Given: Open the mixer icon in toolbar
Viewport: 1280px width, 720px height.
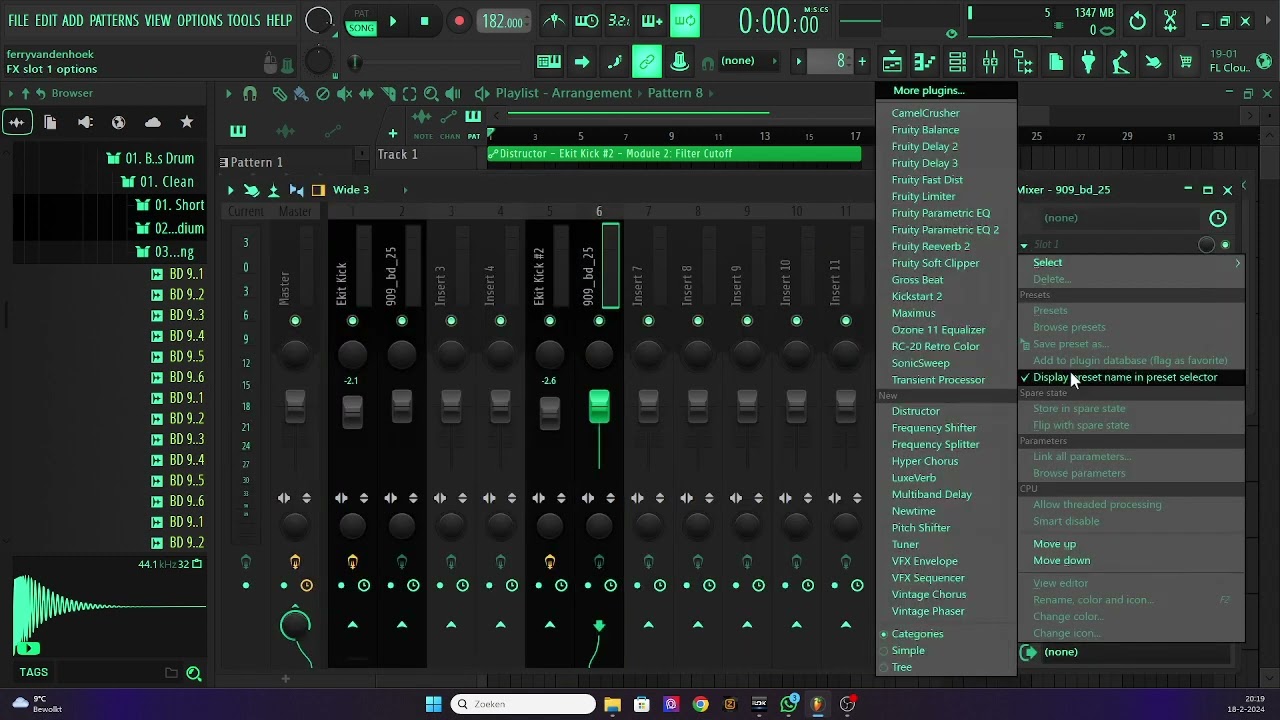Looking at the screenshot, I should coord(990,62).
